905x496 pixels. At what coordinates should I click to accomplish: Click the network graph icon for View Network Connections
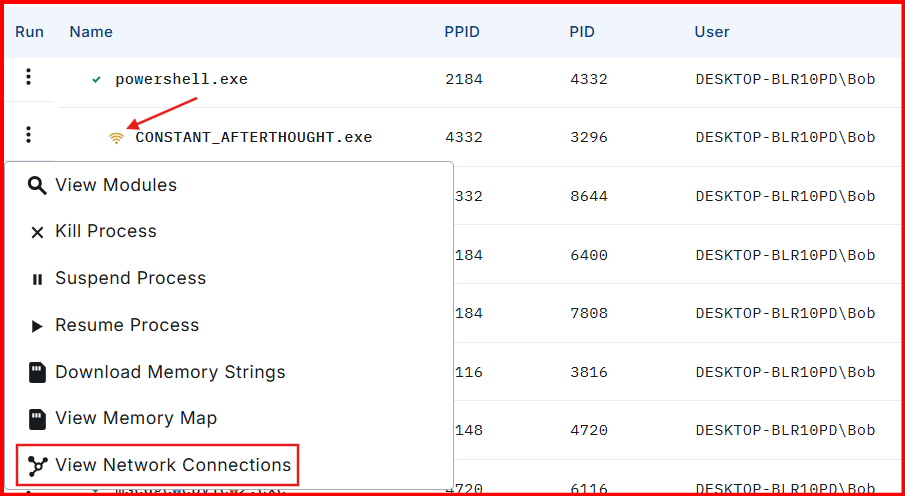pyautogui.click(x=37, y=465)
